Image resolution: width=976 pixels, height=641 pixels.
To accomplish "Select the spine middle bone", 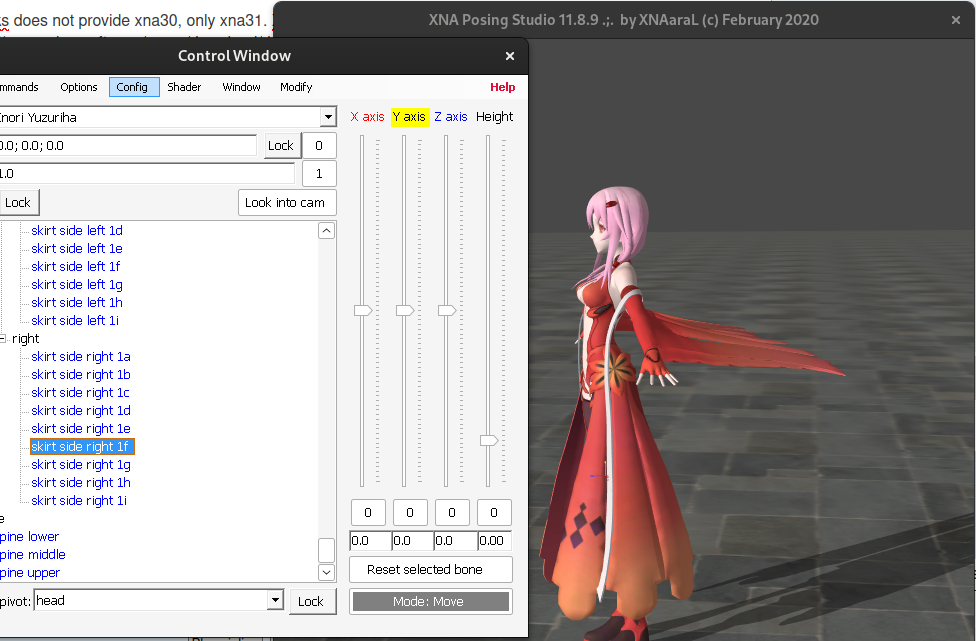I will pyautogui.click(x=32, y=554).
